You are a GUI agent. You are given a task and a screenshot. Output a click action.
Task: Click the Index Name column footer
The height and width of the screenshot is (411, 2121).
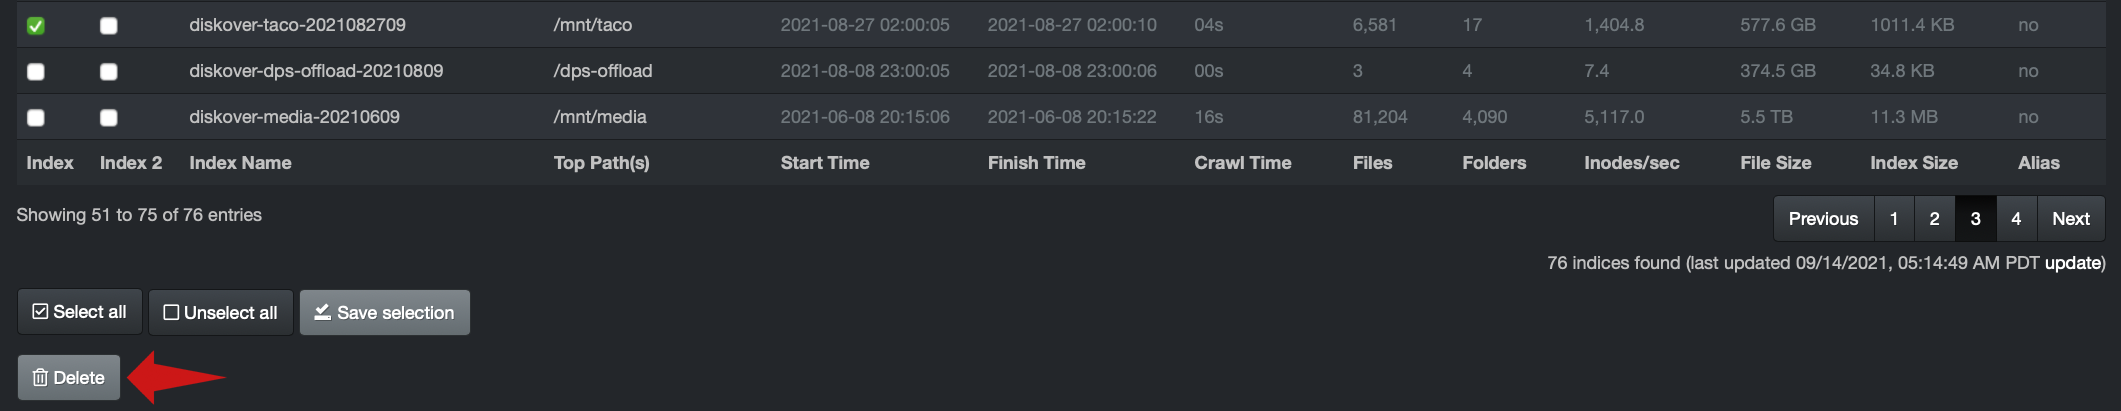(240, 163)
